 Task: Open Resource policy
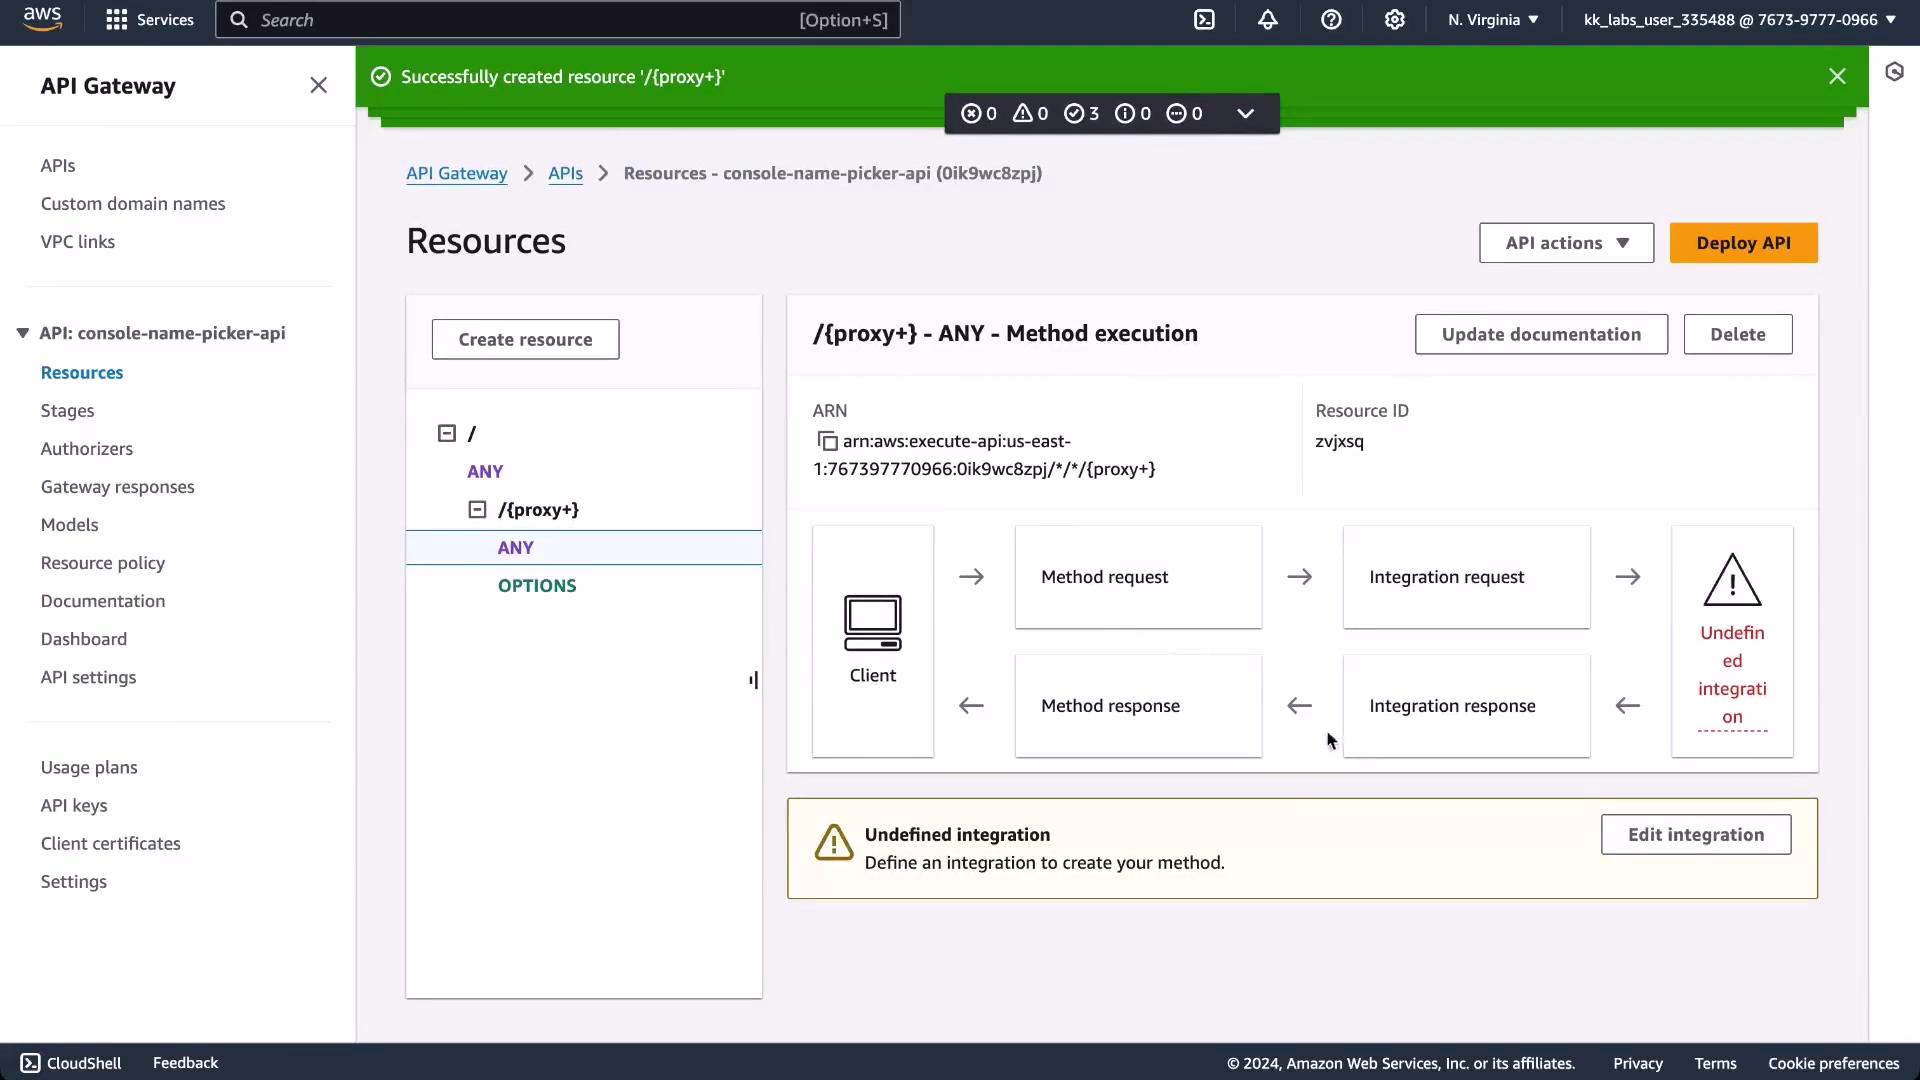pos(103,563)
